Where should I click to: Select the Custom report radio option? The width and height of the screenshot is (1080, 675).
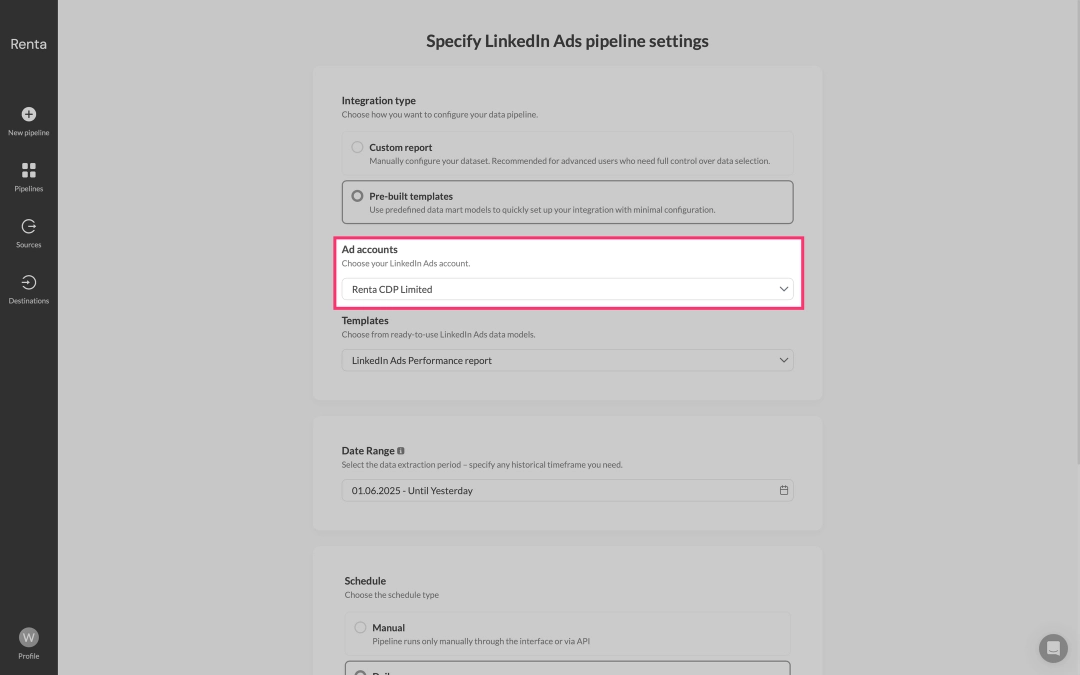pyautogui.click(x=357, y=147)
